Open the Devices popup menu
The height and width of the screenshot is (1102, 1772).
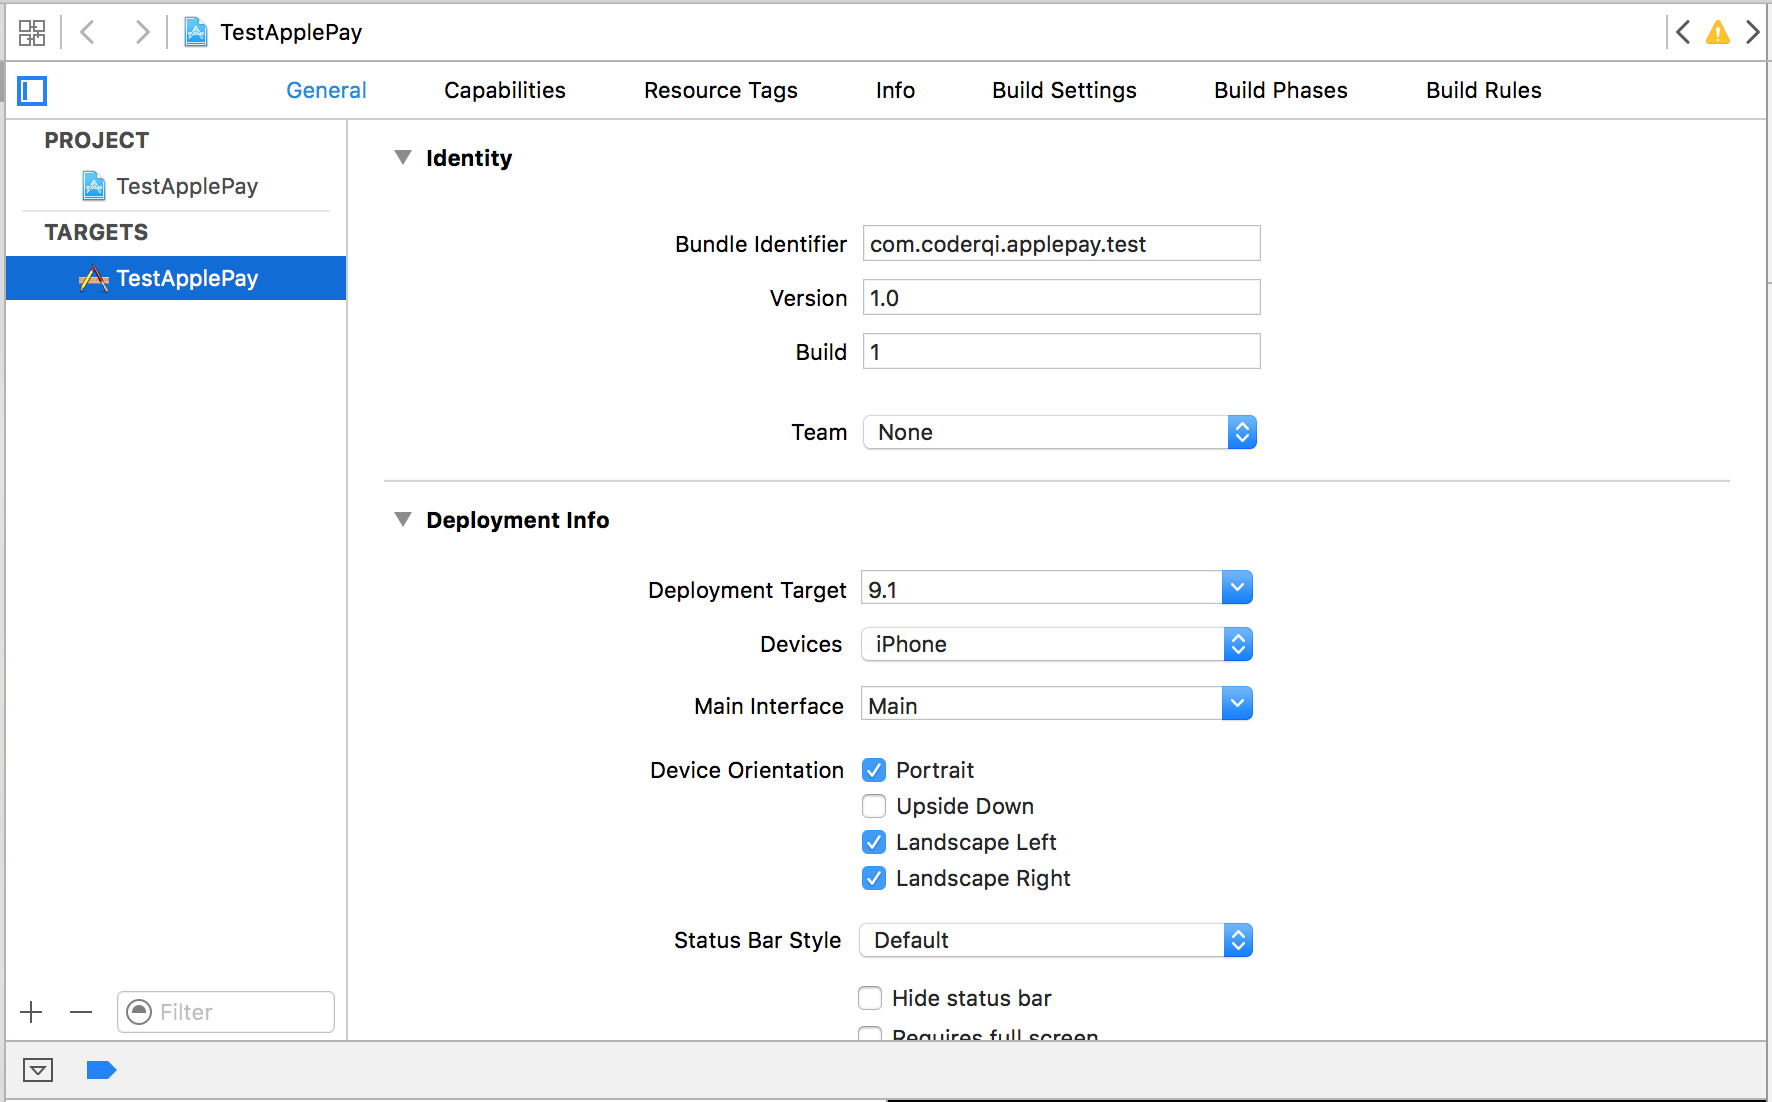(1056, 644)
